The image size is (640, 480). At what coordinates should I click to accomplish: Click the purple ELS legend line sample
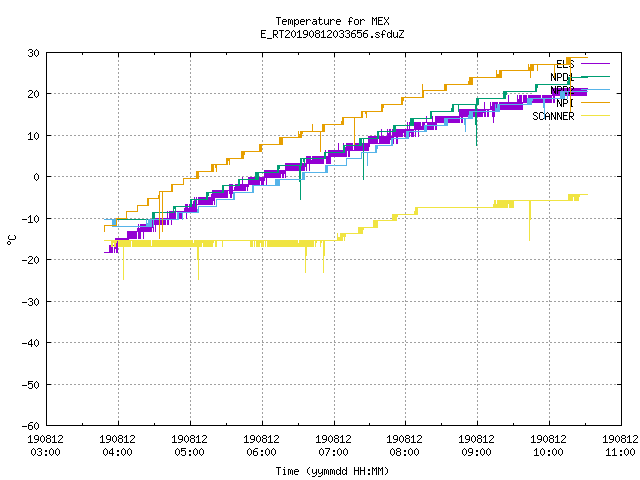595,64
